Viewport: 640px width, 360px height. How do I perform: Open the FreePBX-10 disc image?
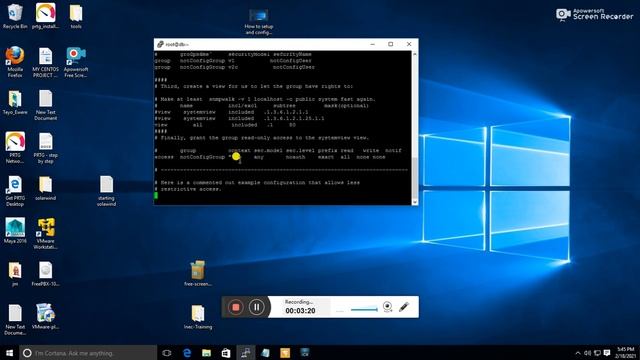pyautogui.click(x=45, y=274)
